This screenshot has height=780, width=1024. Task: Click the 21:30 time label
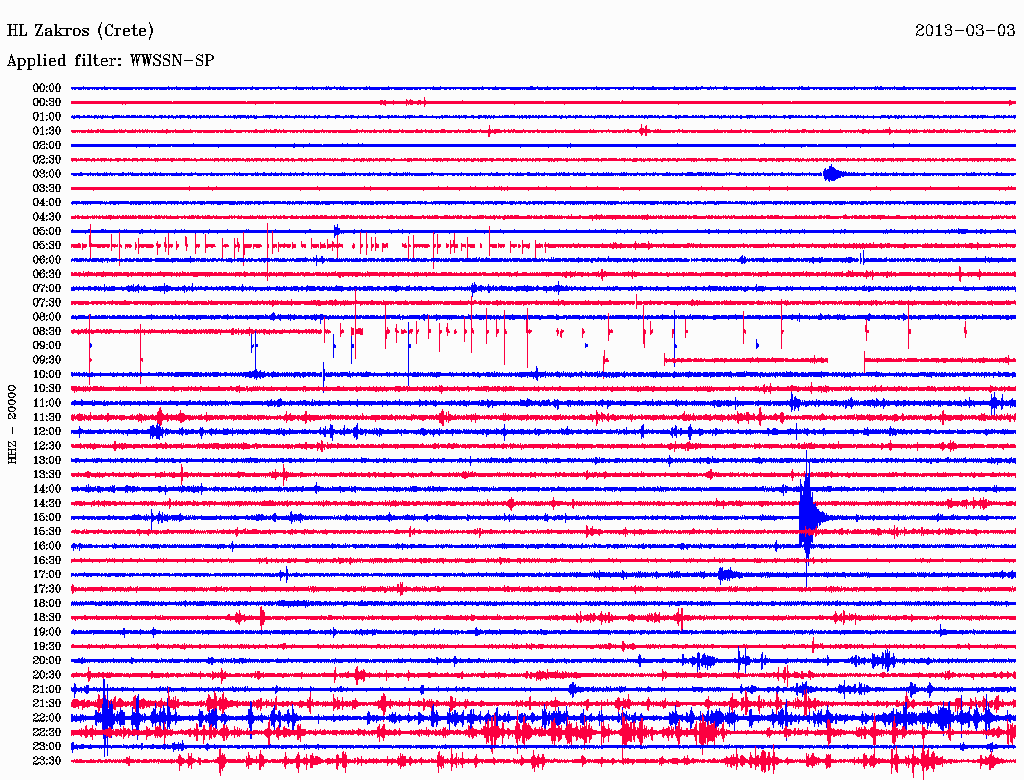[x=47, y=704]
